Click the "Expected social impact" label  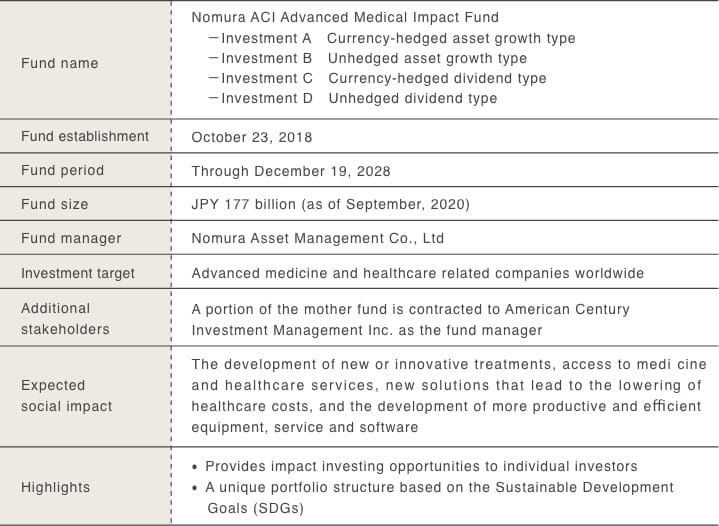pyautogui.click(x=66, y=396)
